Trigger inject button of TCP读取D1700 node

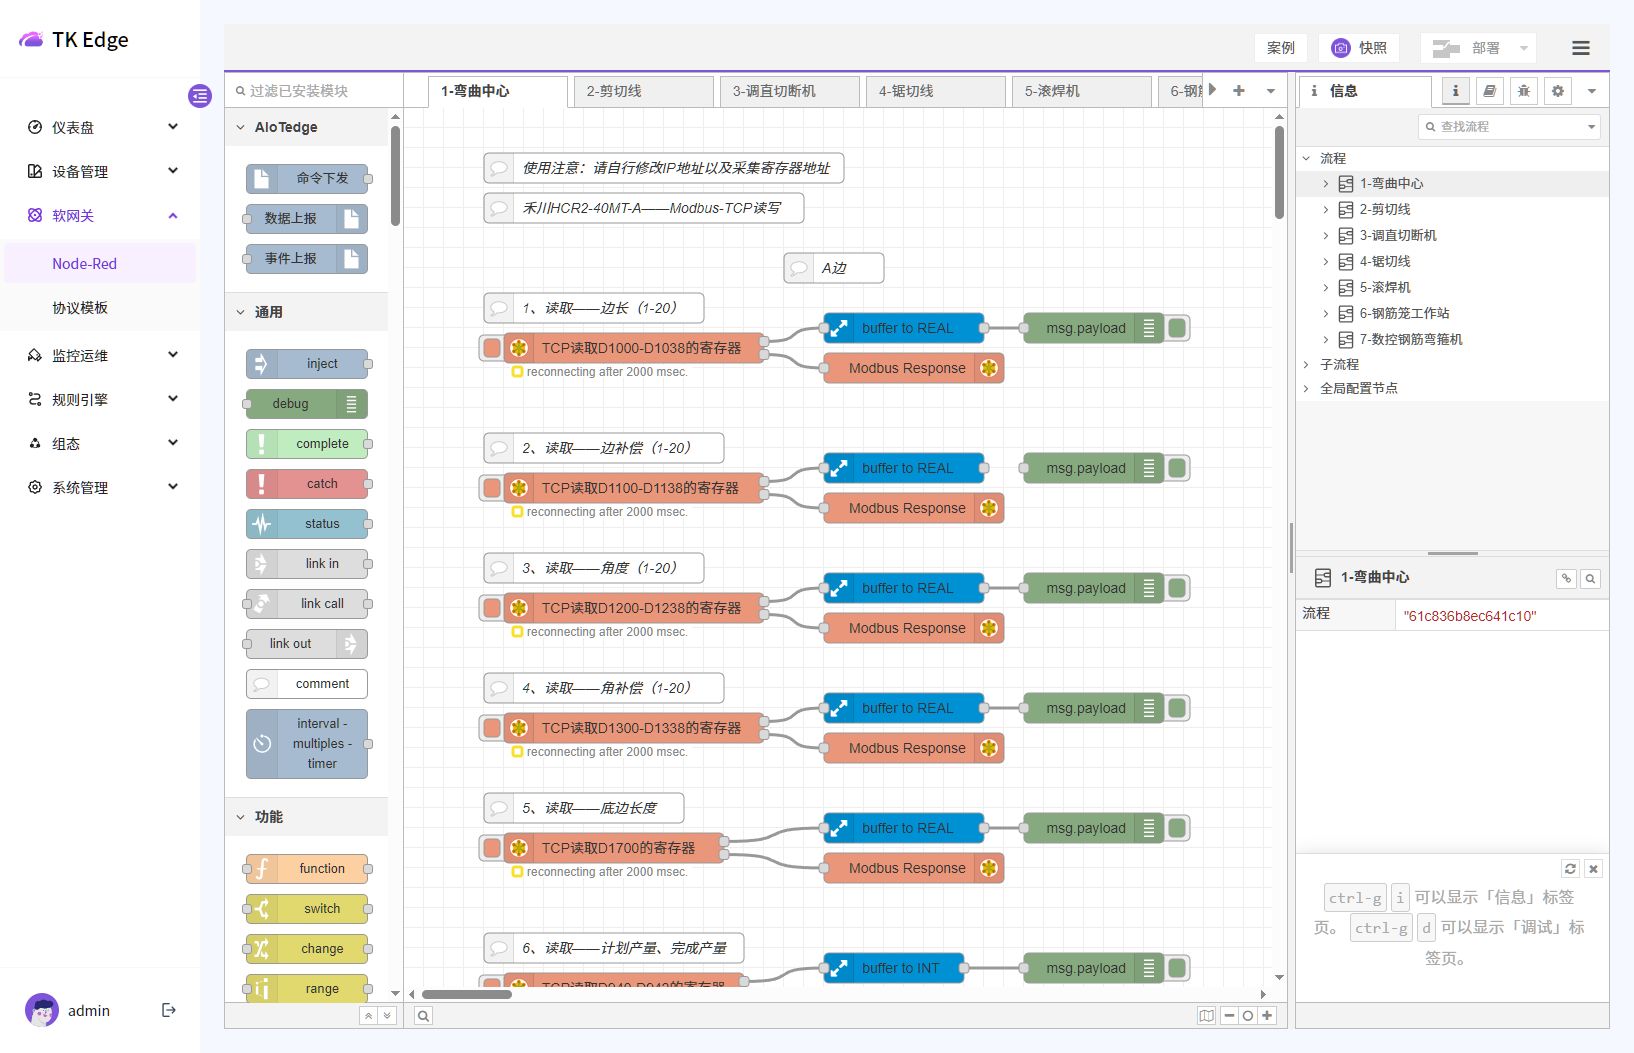(491, 848)
